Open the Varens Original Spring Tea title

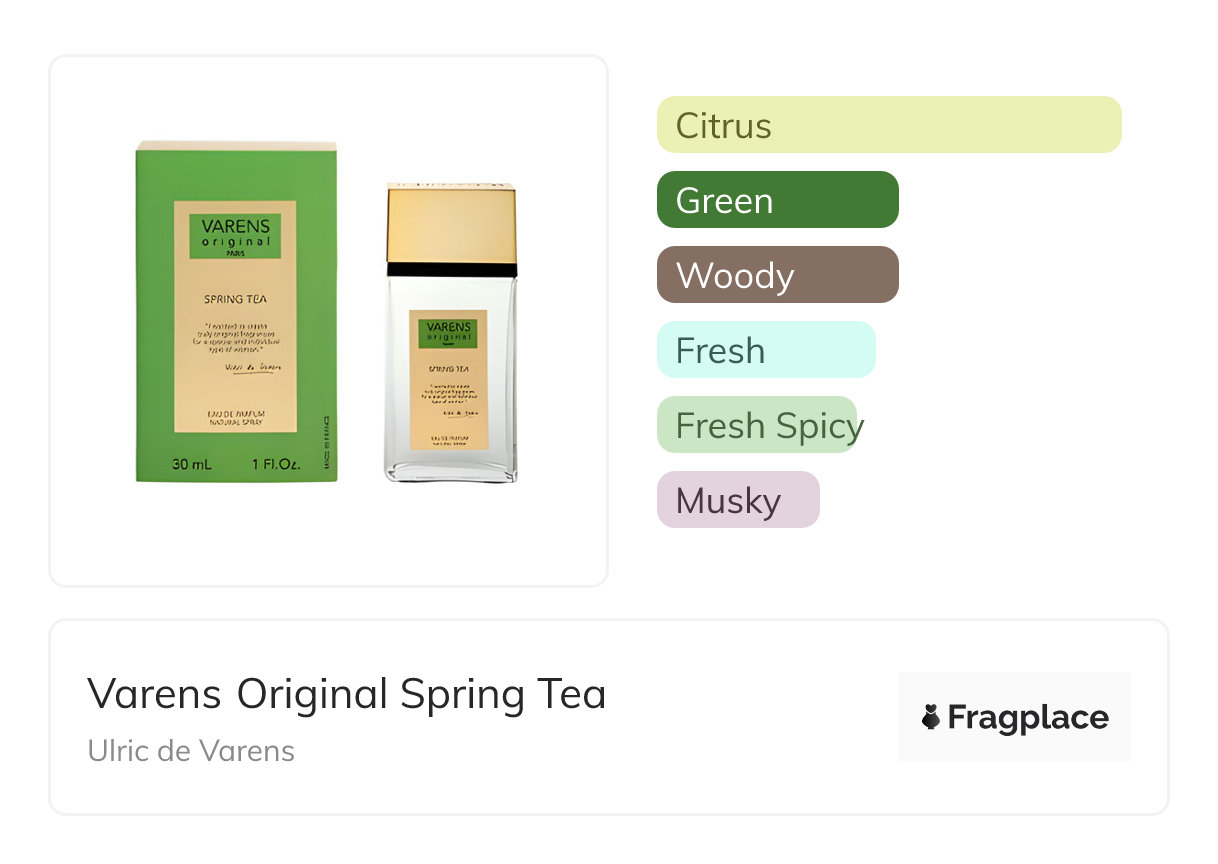tap(346, 694)
